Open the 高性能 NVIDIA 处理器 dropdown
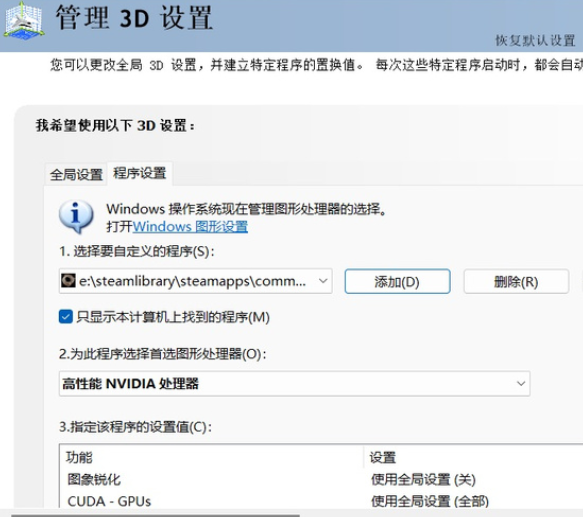This screenshot has width=583, height=517. click(x=294, y=383)
